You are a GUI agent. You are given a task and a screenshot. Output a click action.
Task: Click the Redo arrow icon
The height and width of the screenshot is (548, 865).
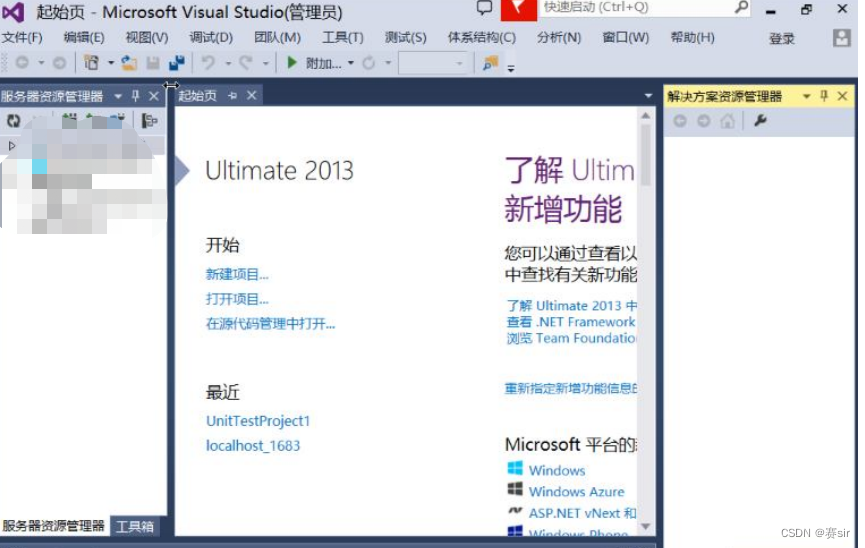tap(246, 62)
